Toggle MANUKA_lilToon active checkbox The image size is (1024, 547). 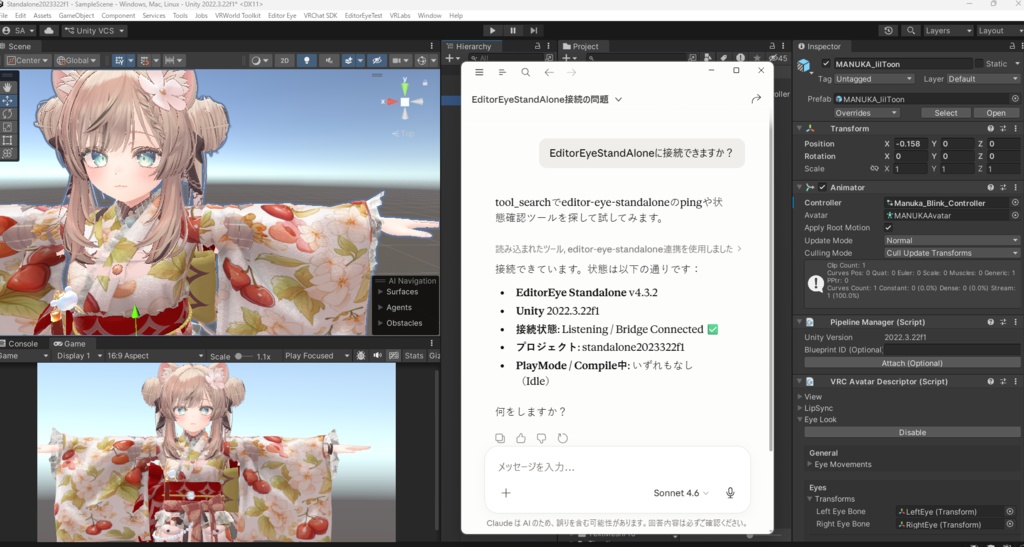pos(826,64)
